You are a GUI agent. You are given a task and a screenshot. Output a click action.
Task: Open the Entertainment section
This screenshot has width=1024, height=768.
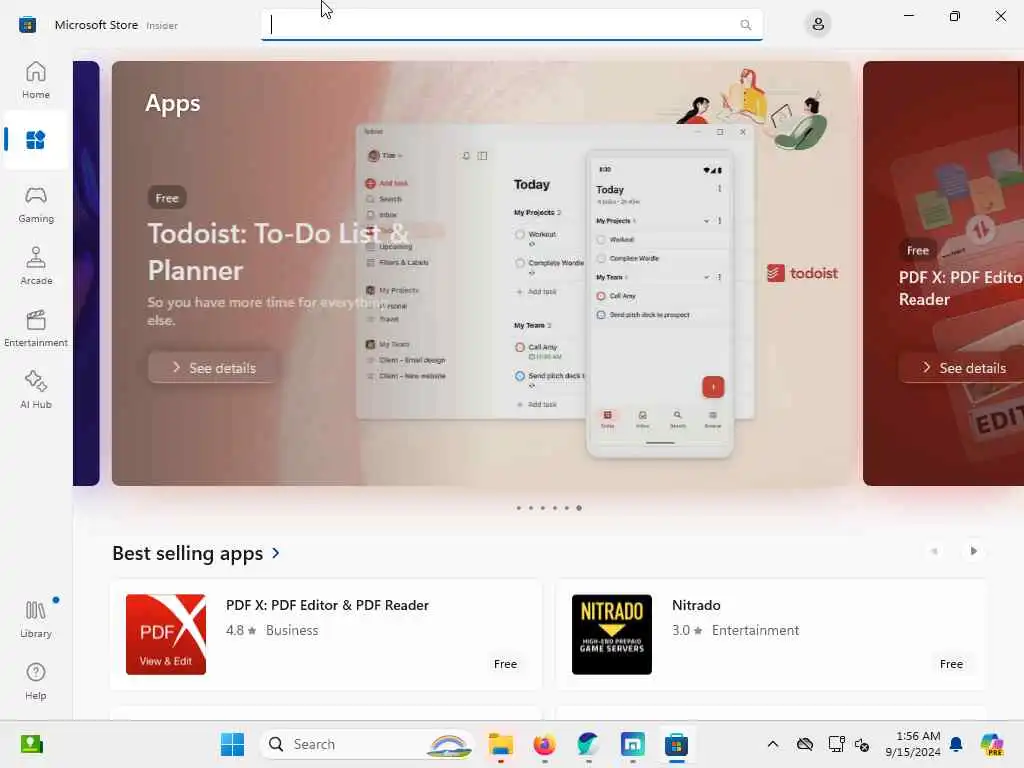pos(35,328)
